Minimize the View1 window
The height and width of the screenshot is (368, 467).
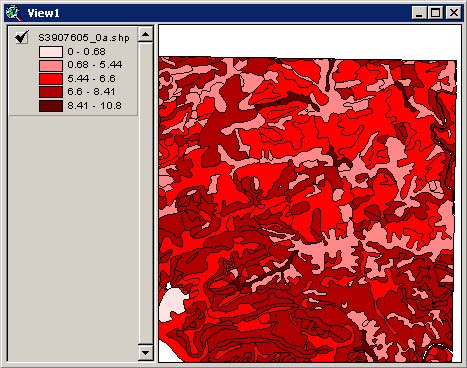pos(419,13)
